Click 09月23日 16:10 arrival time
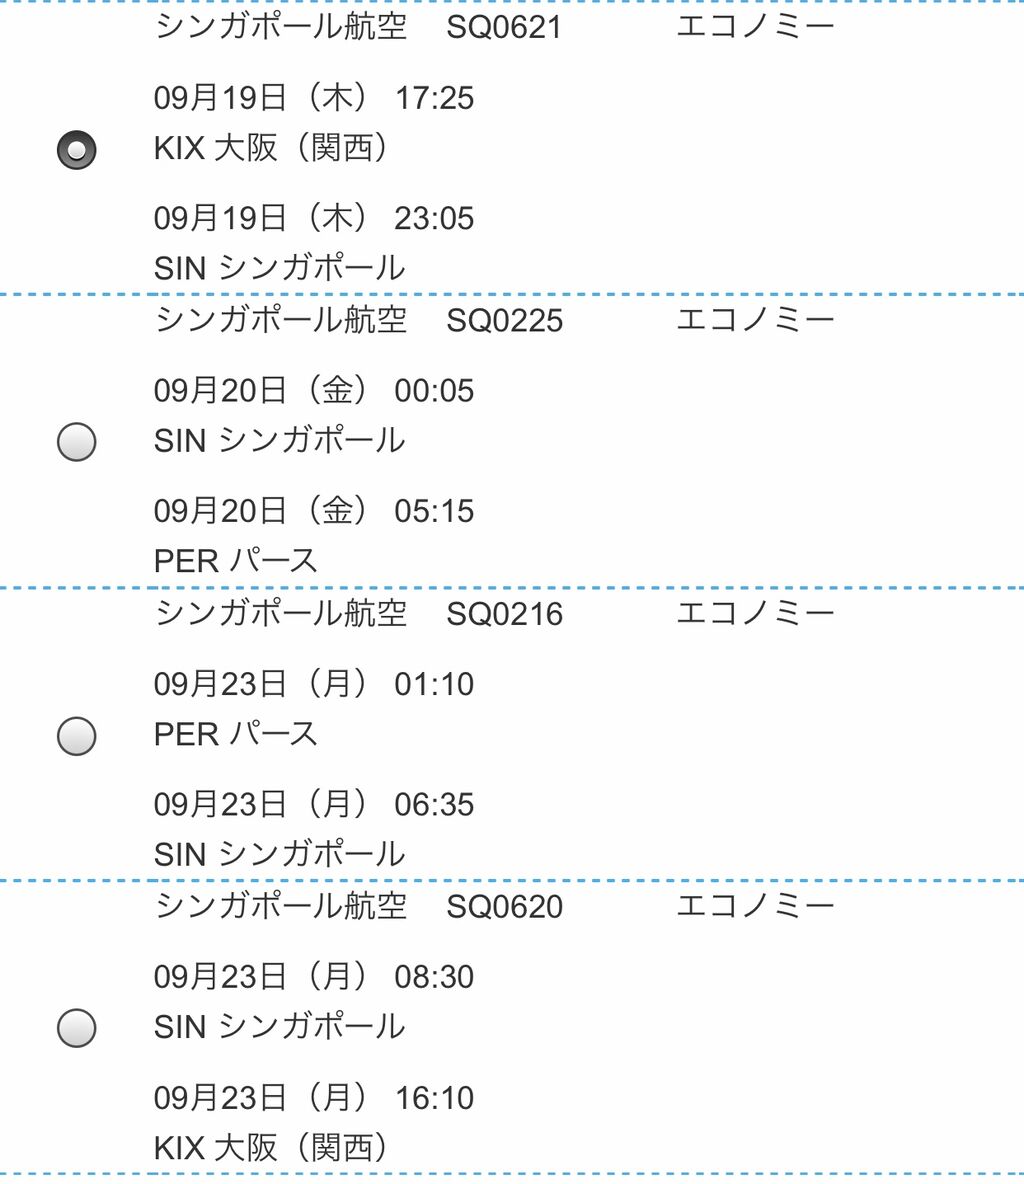 tap(313, 1097)
